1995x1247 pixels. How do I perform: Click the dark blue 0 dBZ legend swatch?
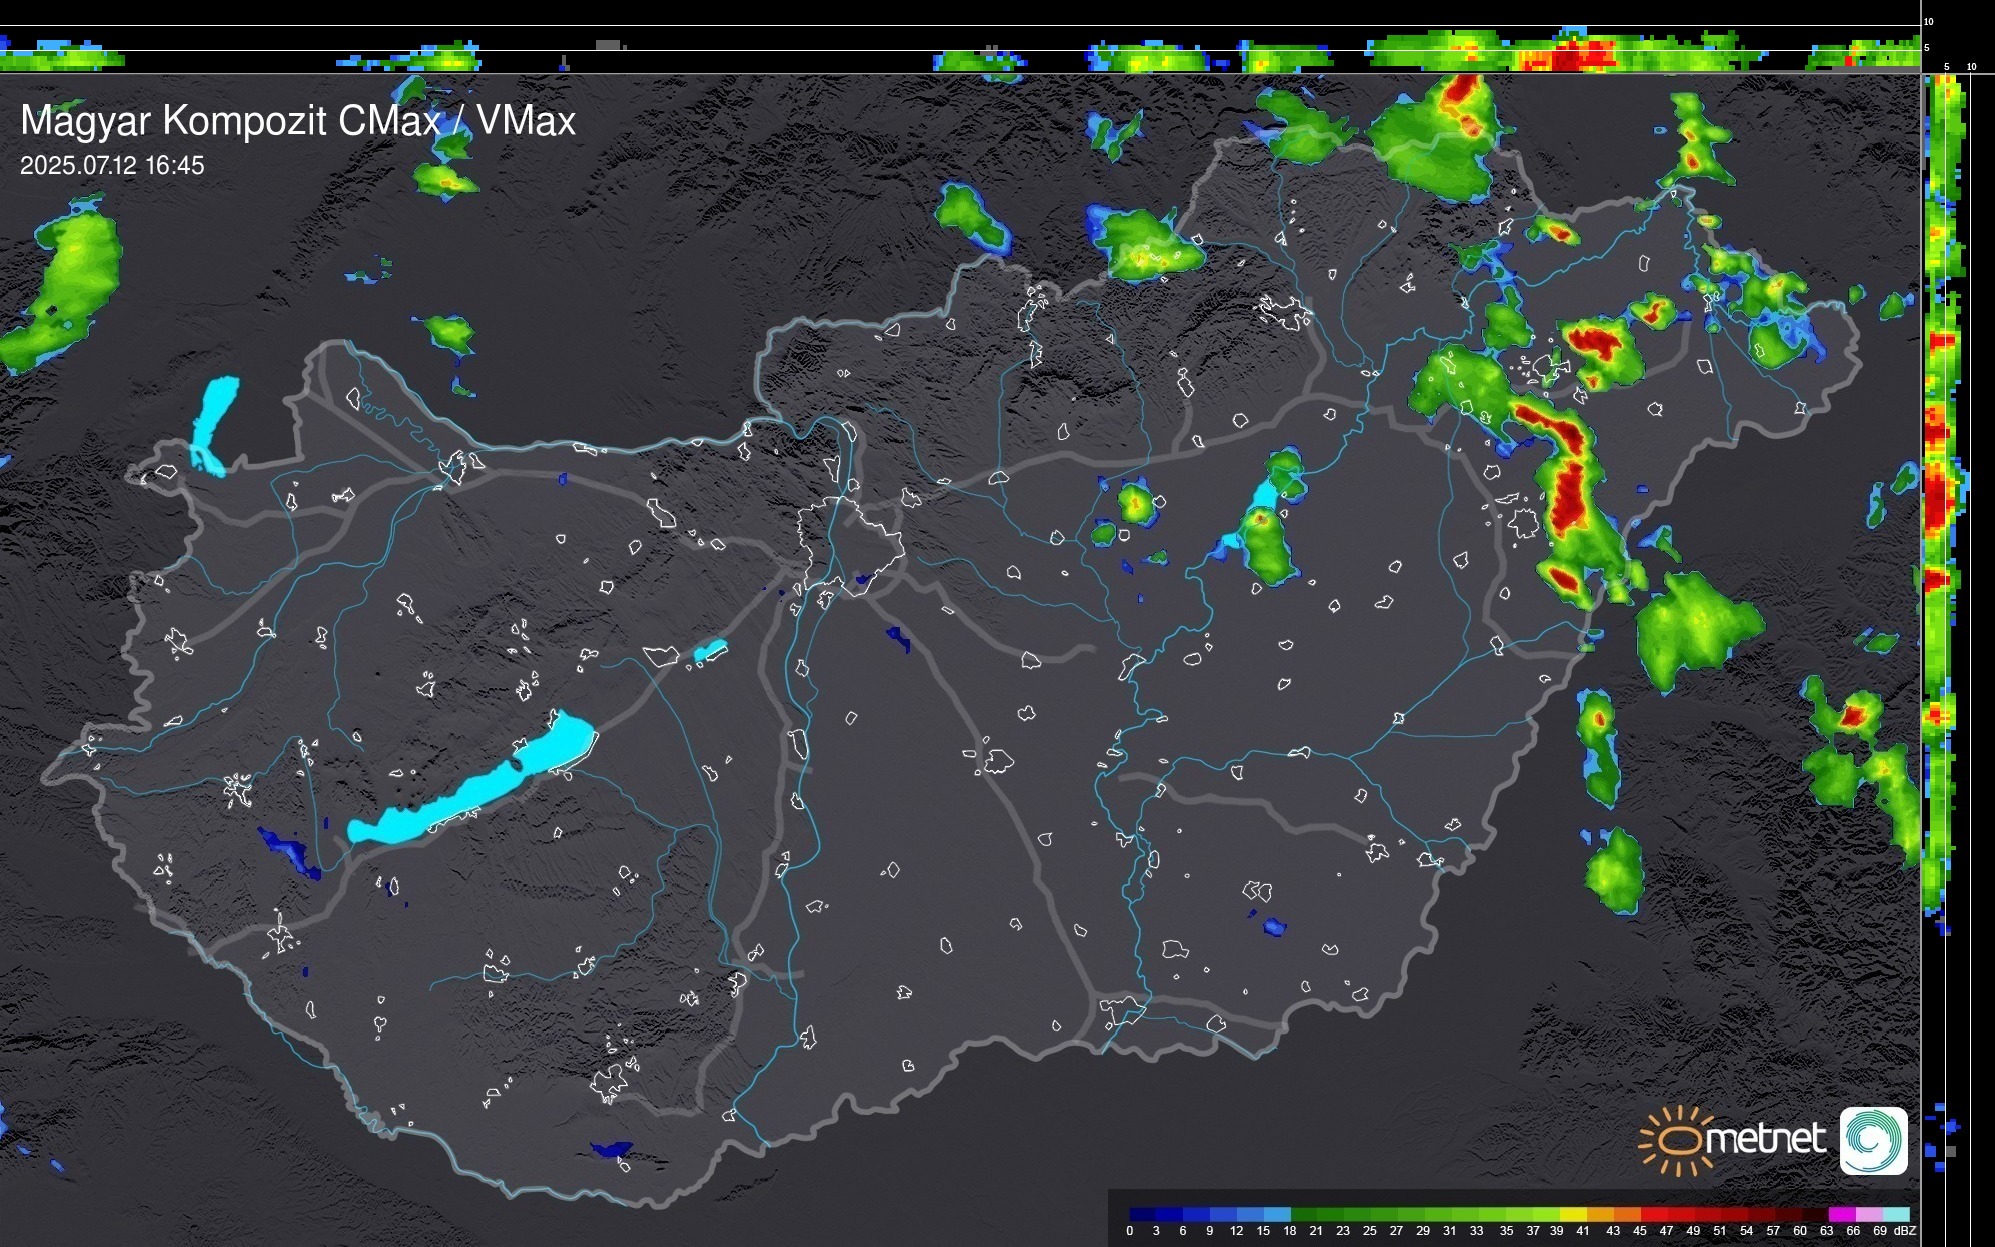point(1141,1214)
